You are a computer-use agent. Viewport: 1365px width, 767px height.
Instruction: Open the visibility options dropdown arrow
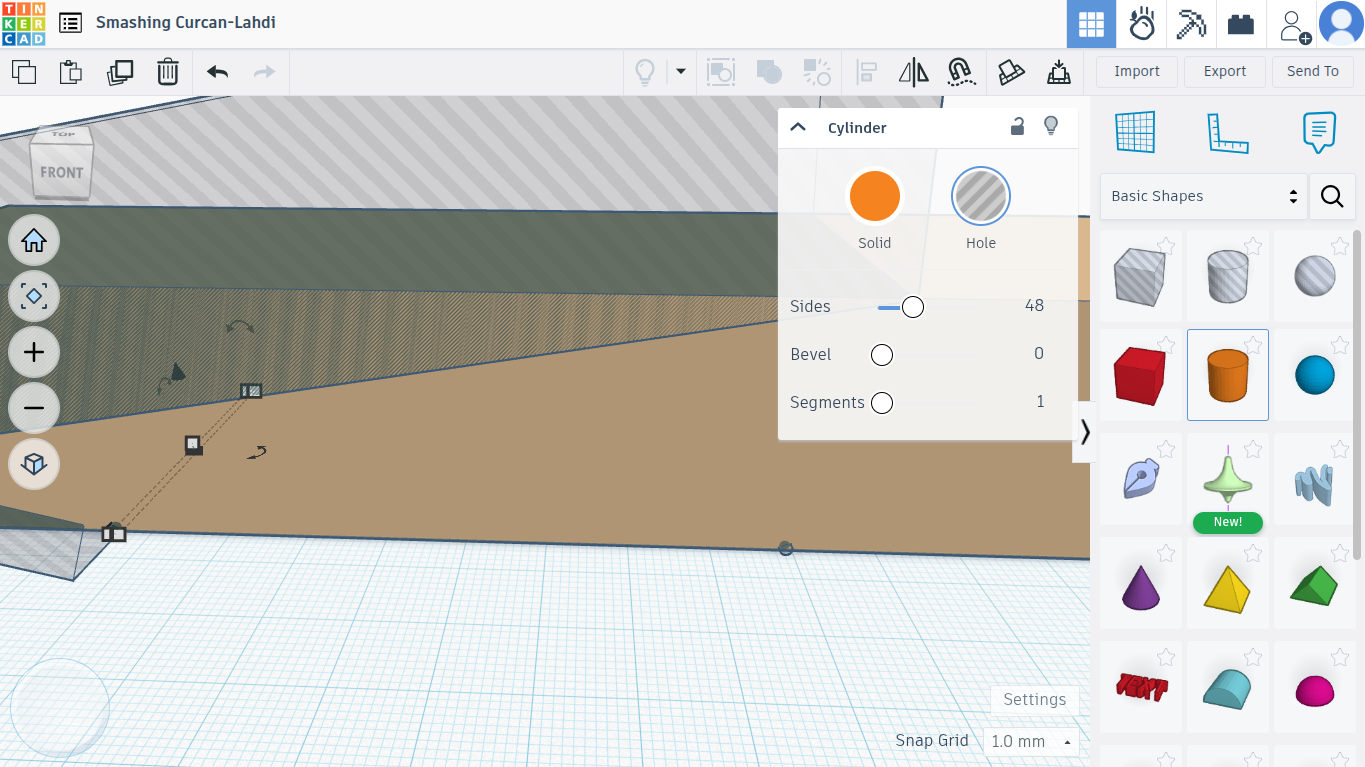[x=681, y=72]
